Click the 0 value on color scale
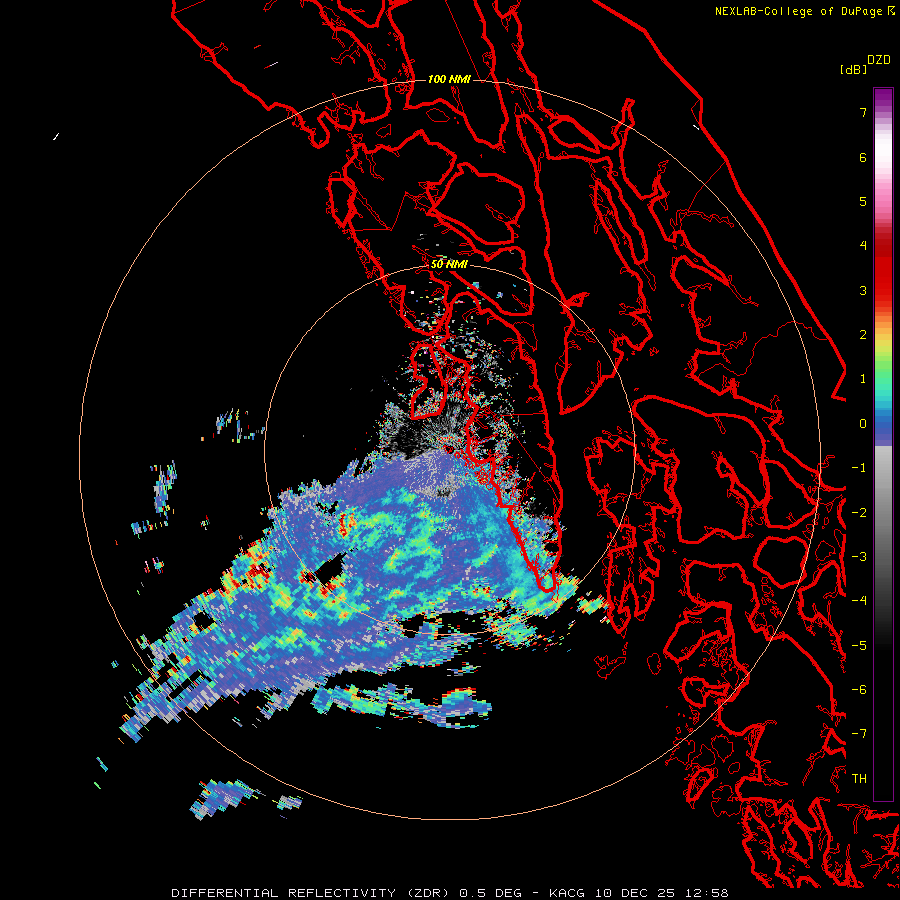The width and height of the screenshot is (900, 900). [x=863, y=424]
